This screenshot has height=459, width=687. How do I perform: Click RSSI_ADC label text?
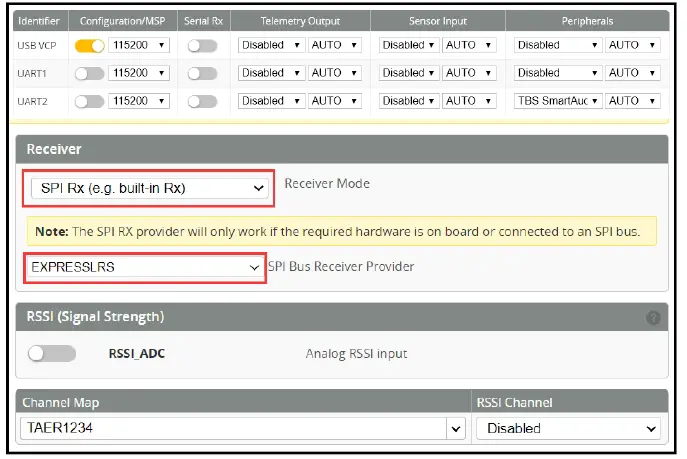[x=137, y=353]
